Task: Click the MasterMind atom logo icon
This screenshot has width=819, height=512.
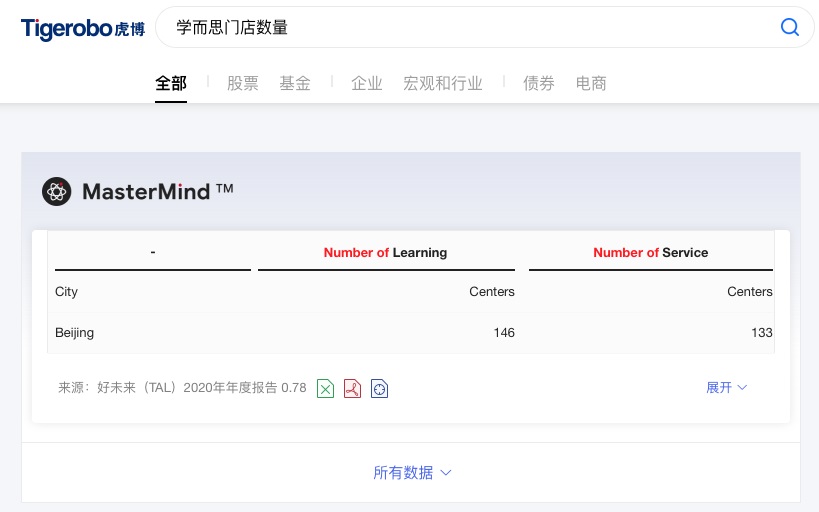Action: (x=56, y=191)
